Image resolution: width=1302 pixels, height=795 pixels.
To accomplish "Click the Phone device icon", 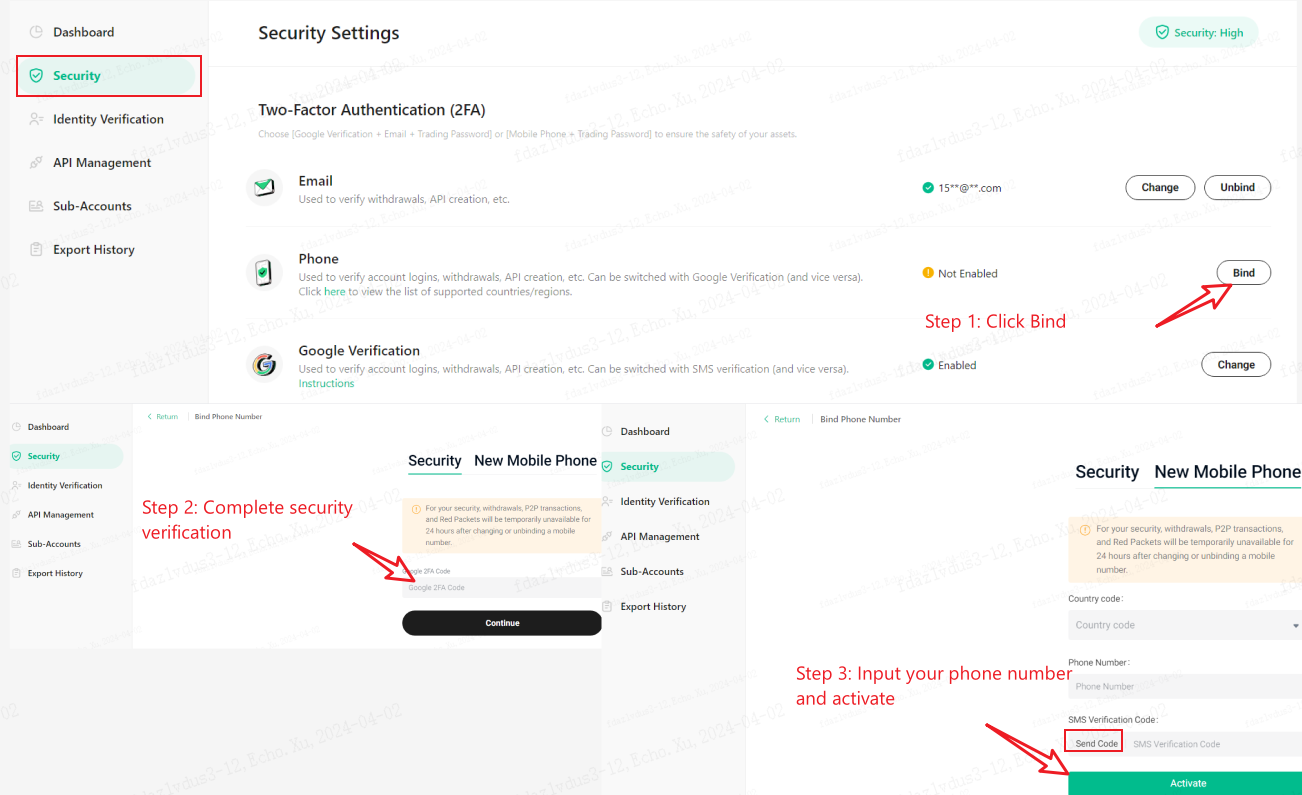I will [264, 273].
